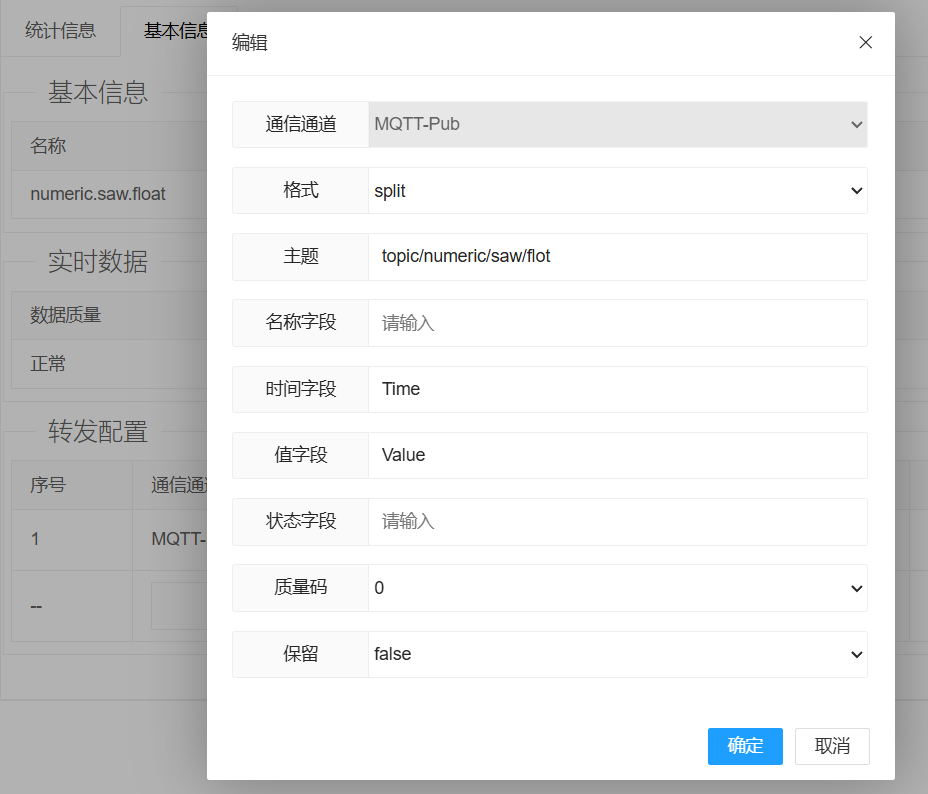This screenshot has height=794, width=928.
Task: Select the 基本信息 tab
Action: 172,31
